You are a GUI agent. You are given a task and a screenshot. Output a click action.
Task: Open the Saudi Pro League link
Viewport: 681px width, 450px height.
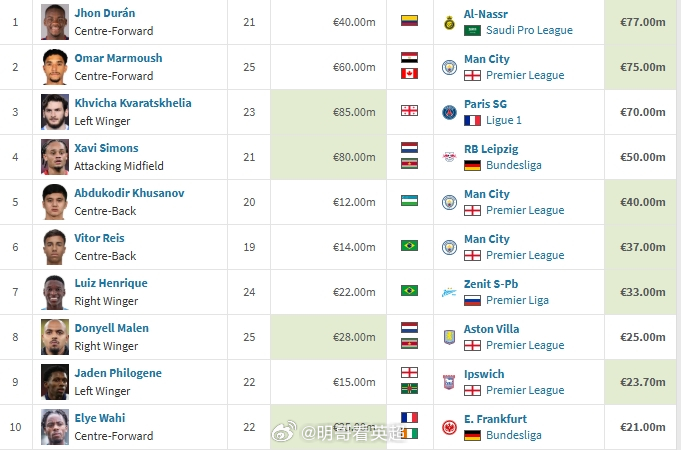[x=529, y=30]
